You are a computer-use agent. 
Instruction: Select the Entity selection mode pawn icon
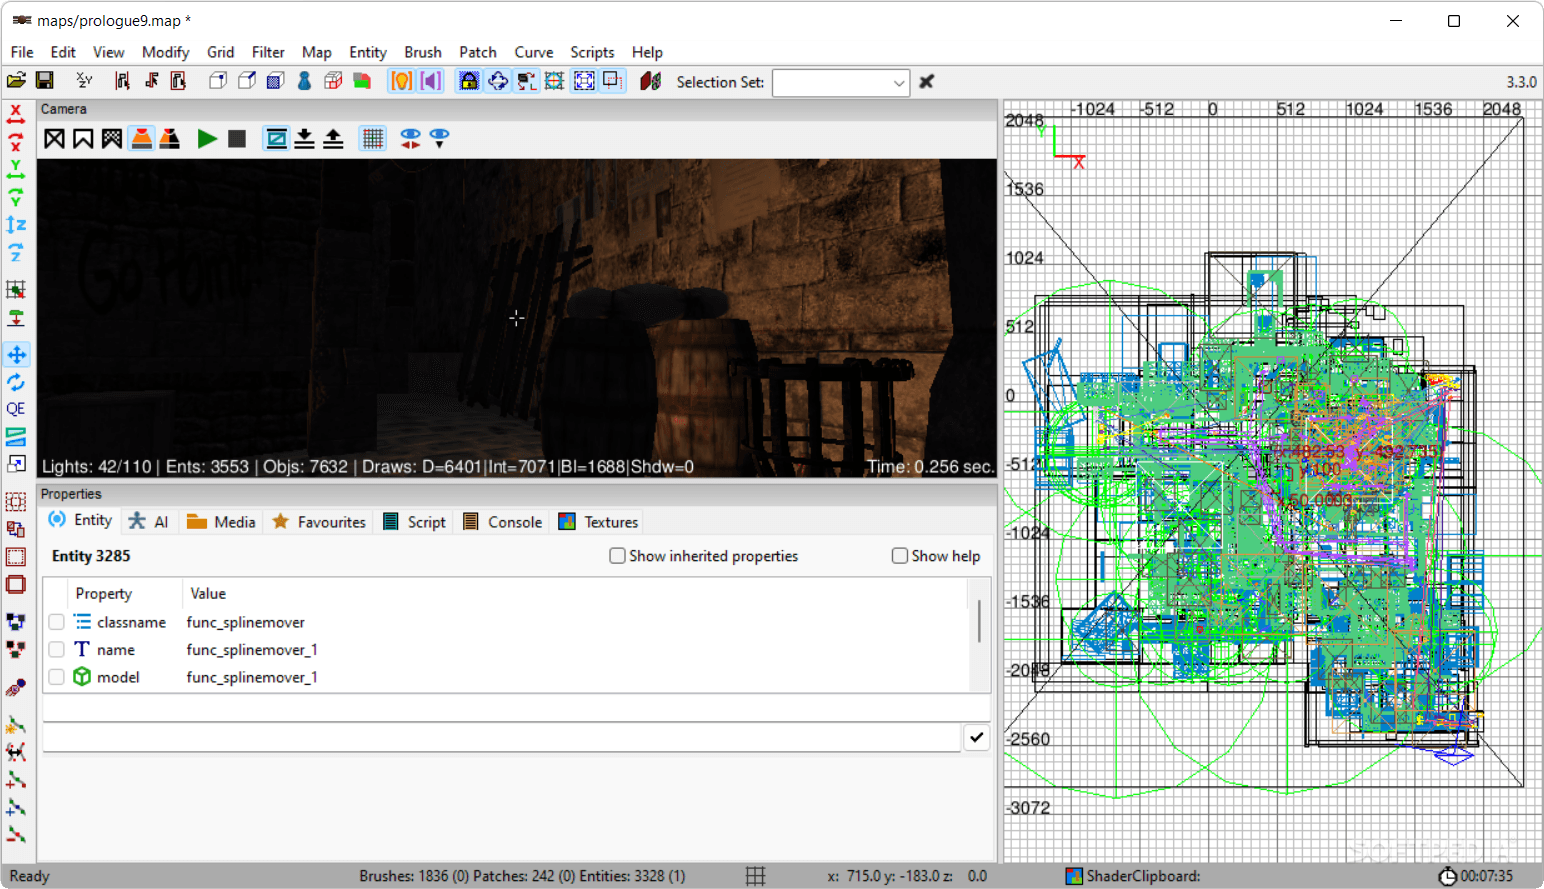pos(304,81)
